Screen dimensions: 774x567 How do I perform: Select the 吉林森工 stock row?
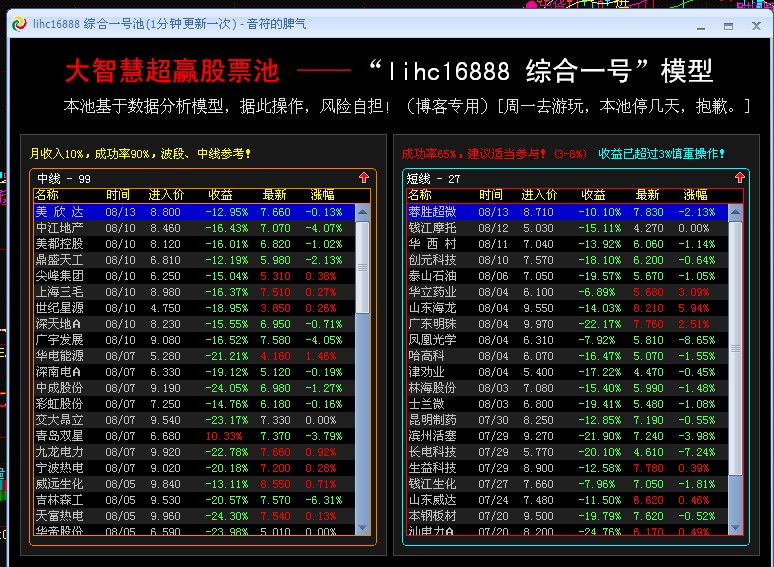pyautogui.click(x=194, y=500)
